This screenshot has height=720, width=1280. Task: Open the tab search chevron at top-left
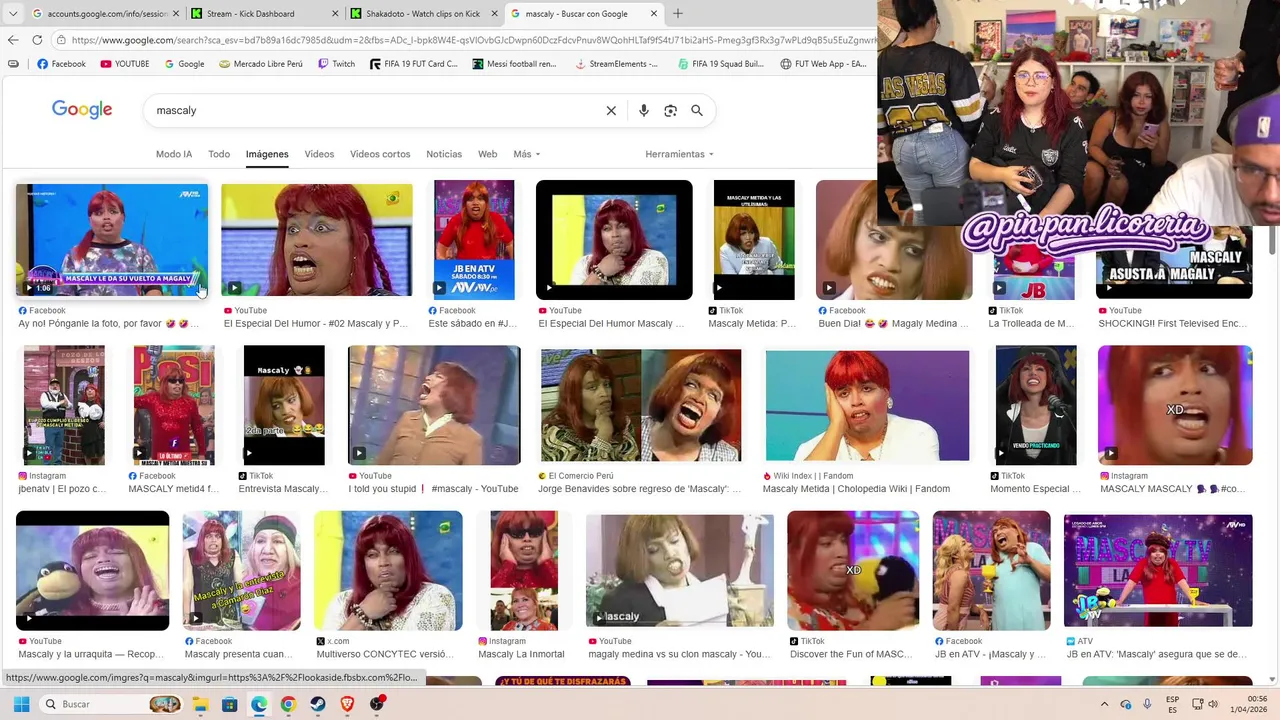13,14
